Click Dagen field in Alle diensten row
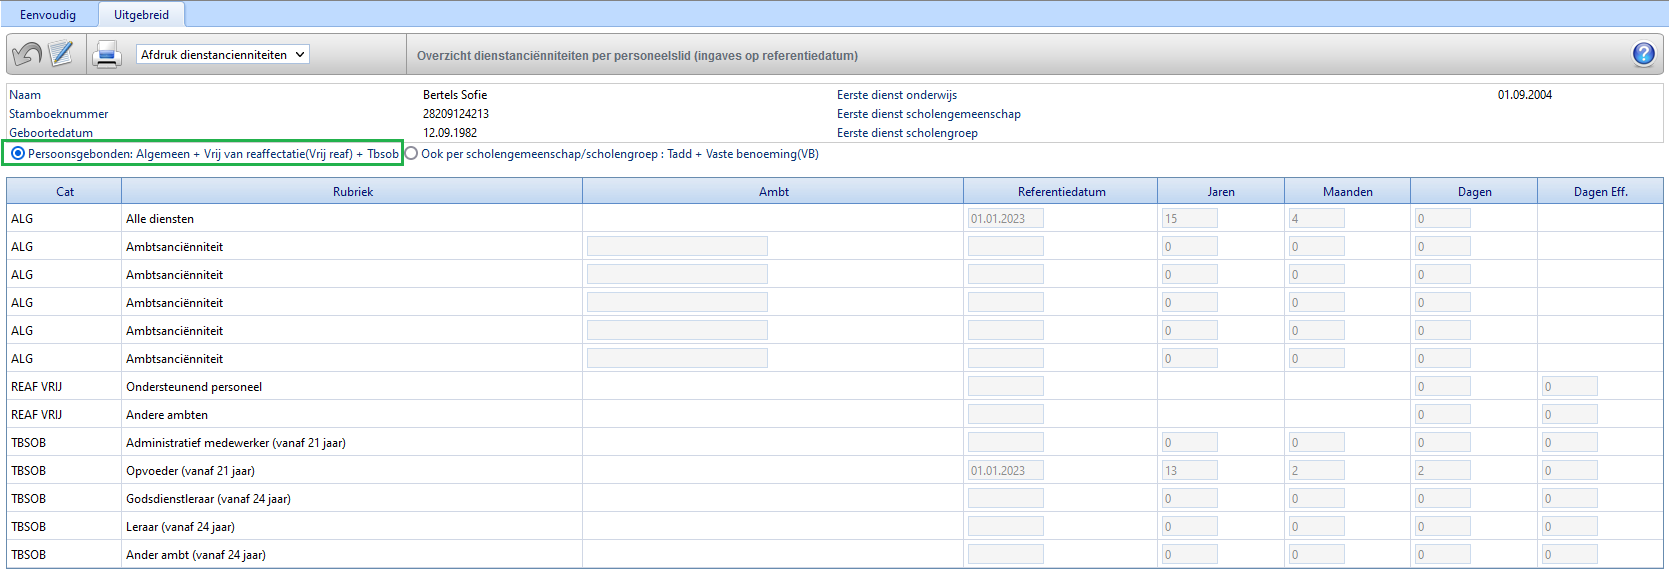This screenshot has width=1669, height=571. coord(1443,218)
